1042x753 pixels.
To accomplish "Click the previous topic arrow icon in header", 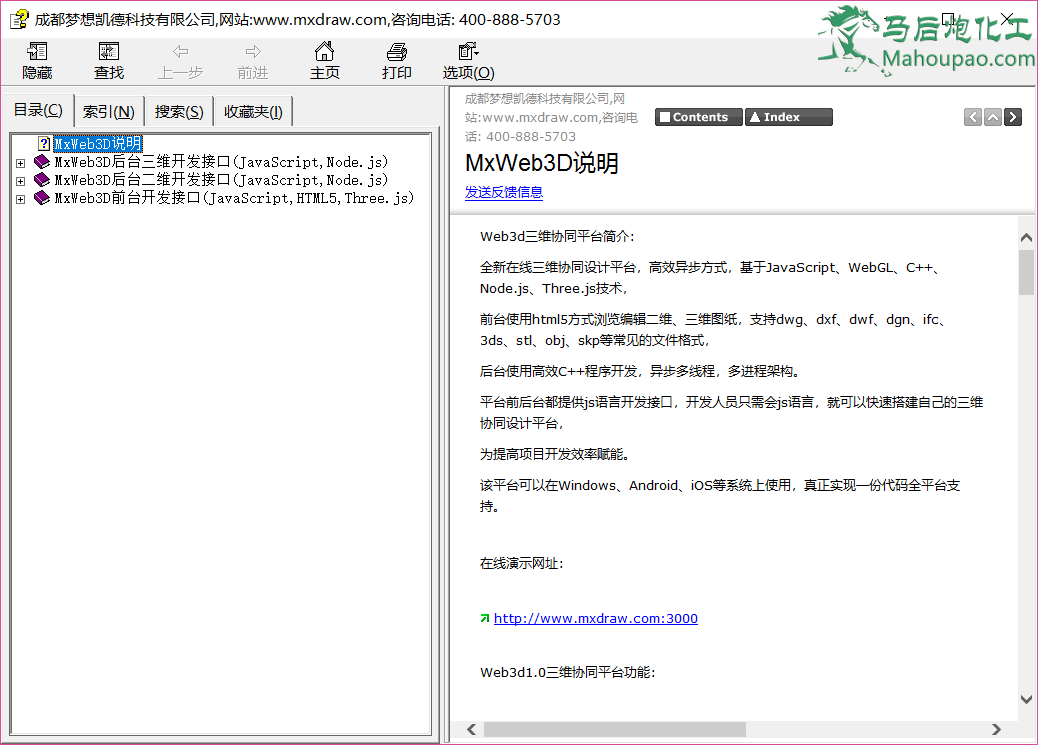I will click(972, 117).
